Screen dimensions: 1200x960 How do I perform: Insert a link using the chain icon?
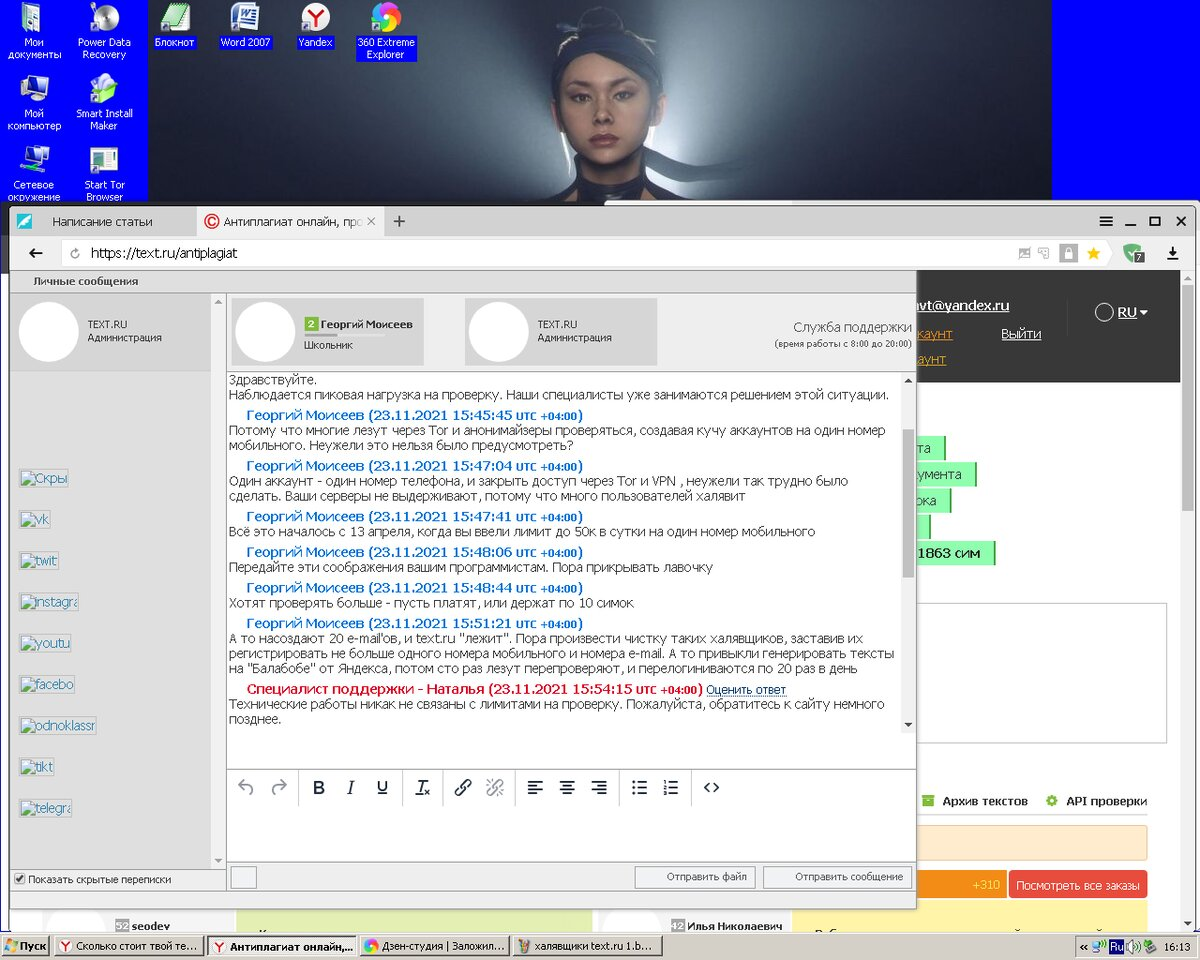(462, 788)
